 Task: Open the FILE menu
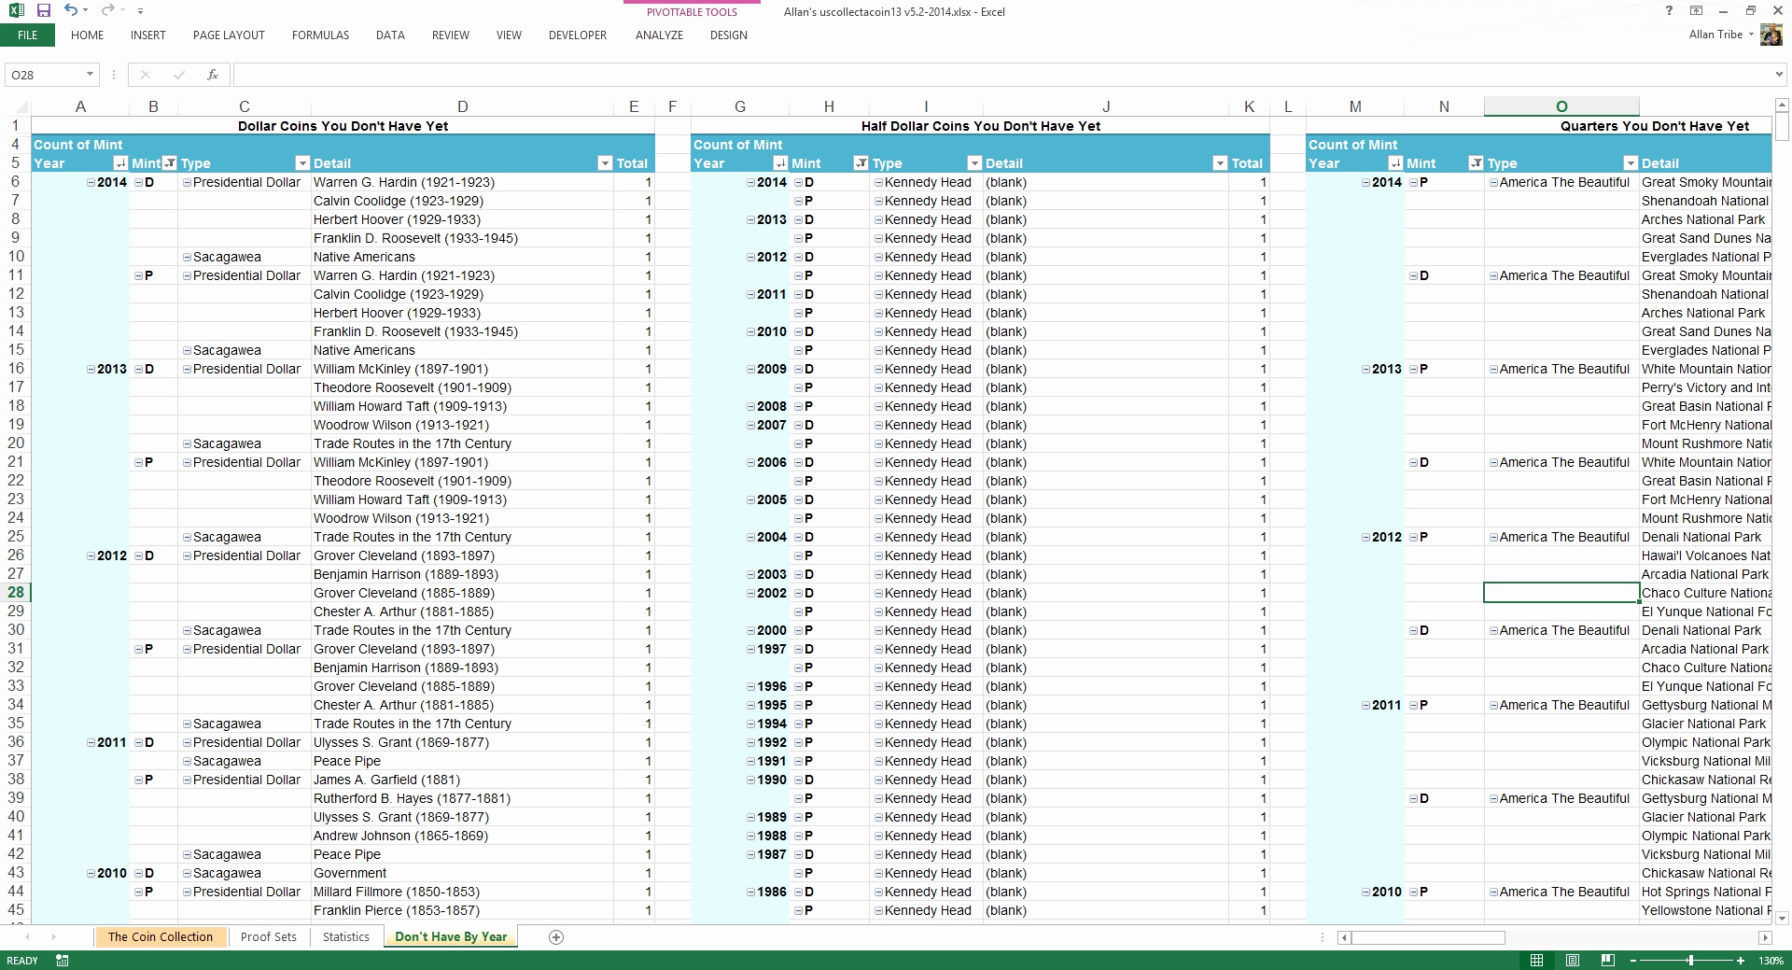coord(27,34)
